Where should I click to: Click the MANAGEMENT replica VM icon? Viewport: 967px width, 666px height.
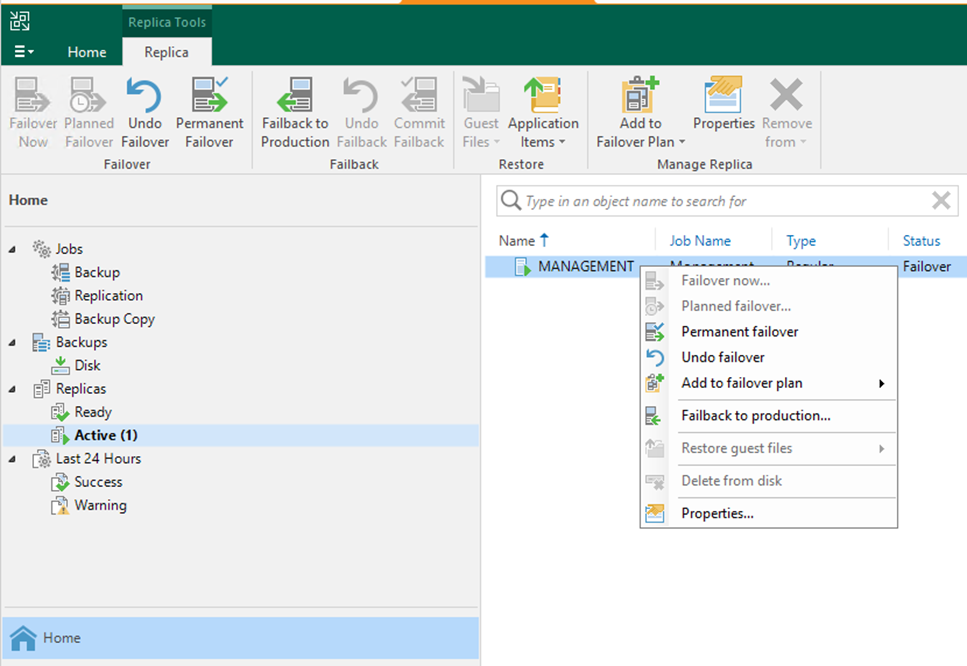(x=522, y=267)
